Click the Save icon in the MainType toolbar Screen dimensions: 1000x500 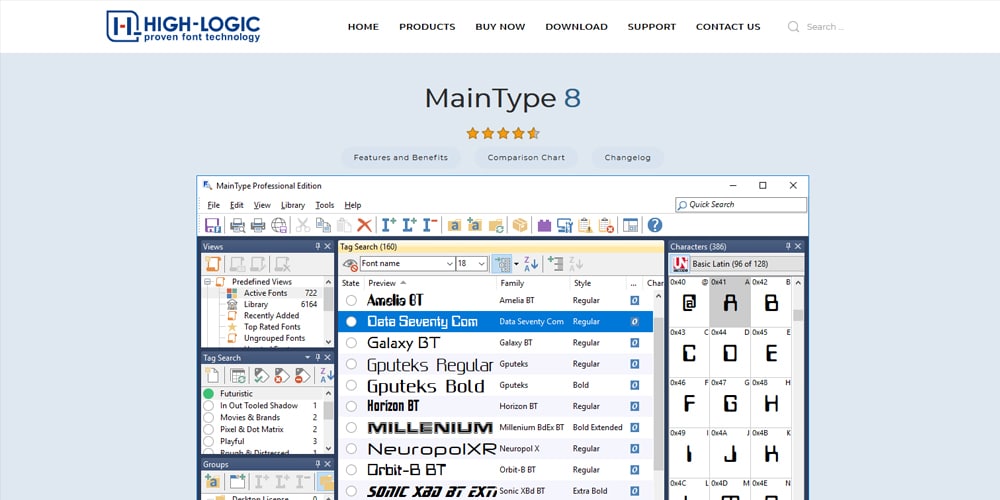[212, 225]
